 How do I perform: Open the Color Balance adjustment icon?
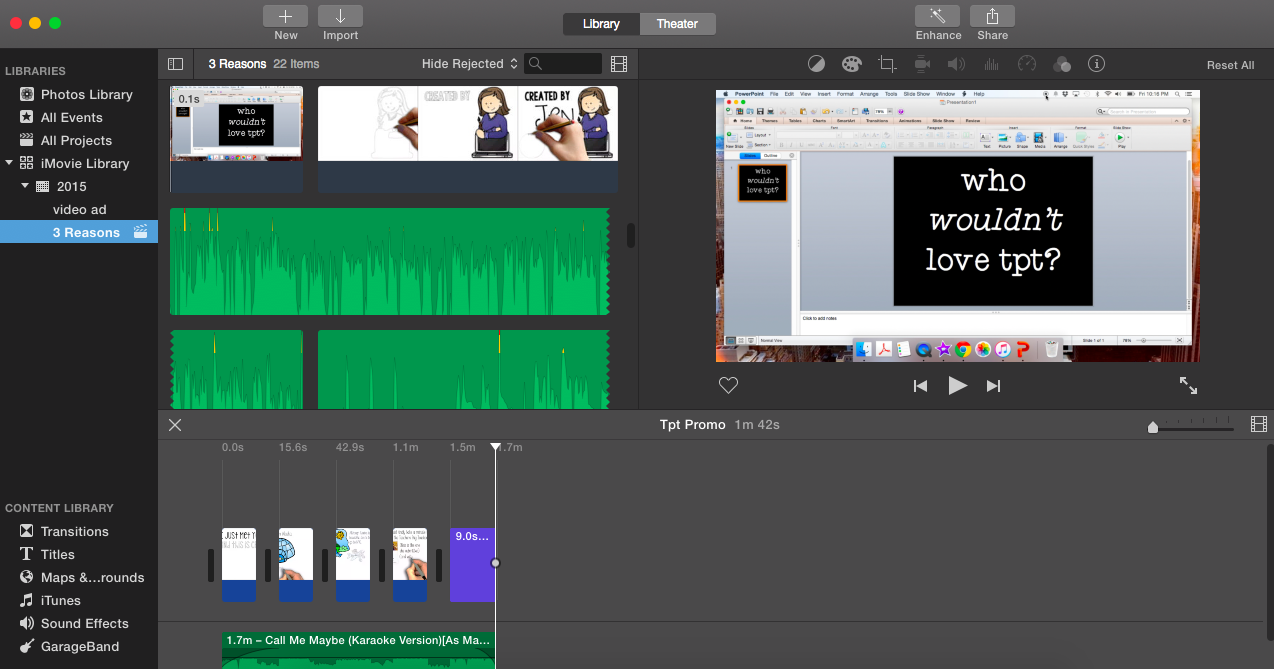(816, 63)
